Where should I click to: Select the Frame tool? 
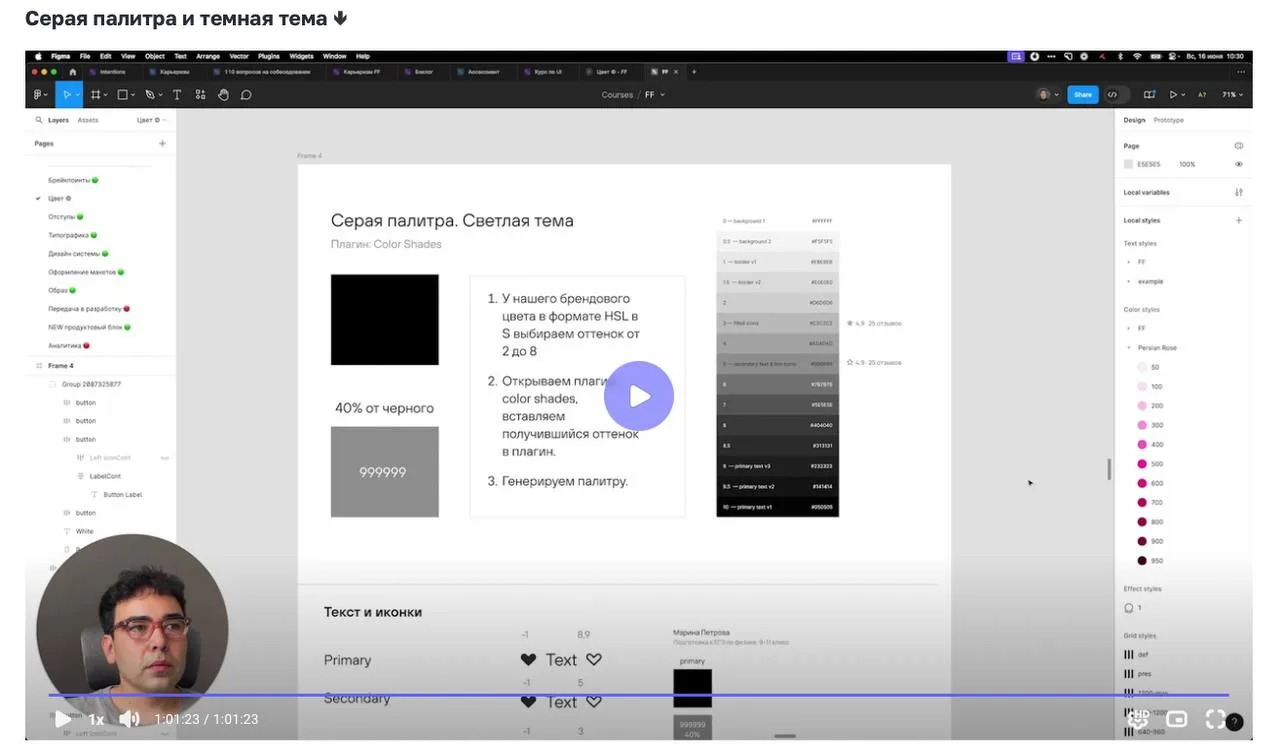pyautogui.click(x=96, y=94)
